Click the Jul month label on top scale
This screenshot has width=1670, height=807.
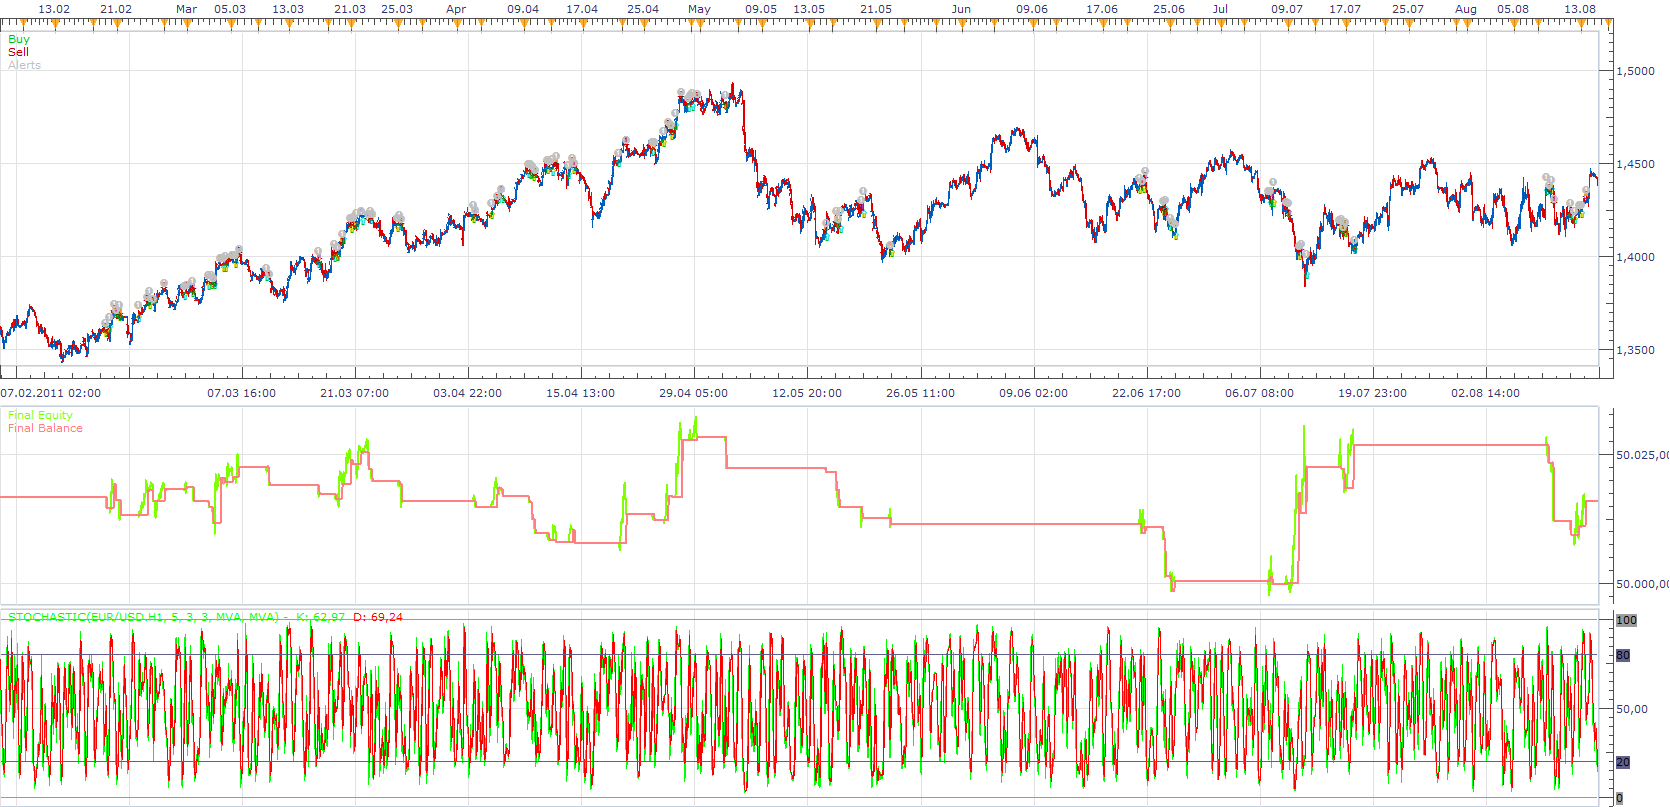1220,9
